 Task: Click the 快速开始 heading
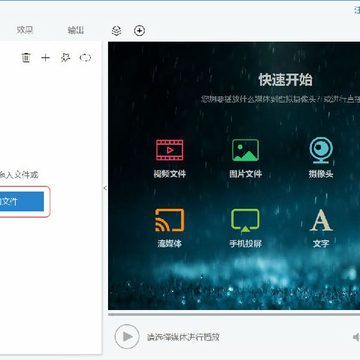pyautogui.click(x=286, y=80)
